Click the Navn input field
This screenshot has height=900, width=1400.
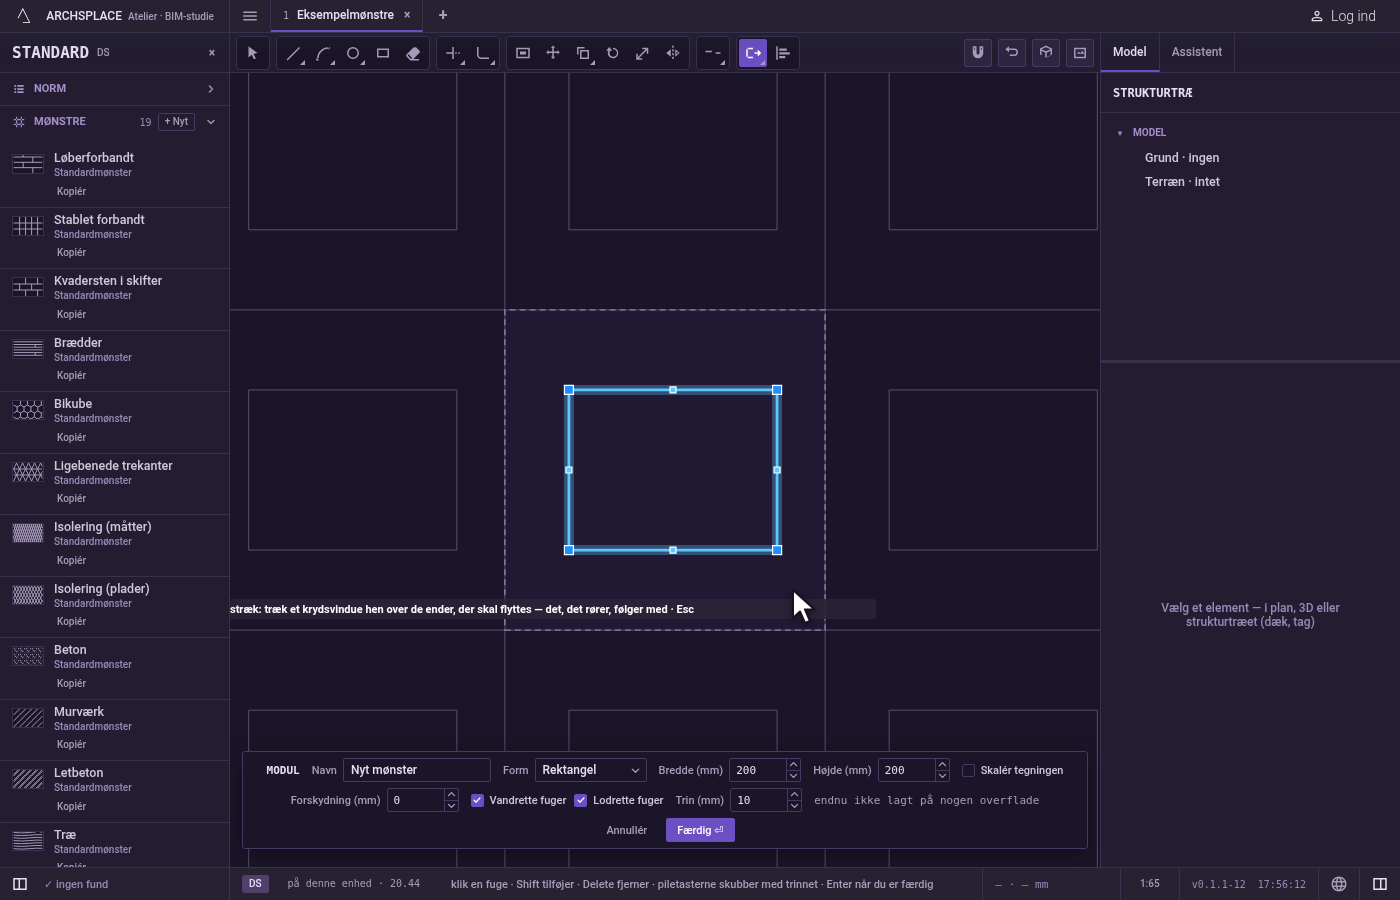[417, 770]
